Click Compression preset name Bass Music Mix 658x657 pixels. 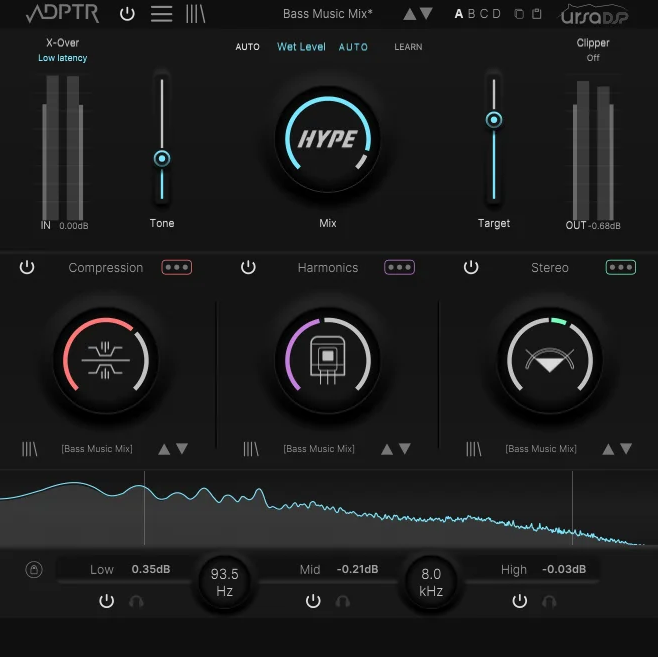[97, 449]
